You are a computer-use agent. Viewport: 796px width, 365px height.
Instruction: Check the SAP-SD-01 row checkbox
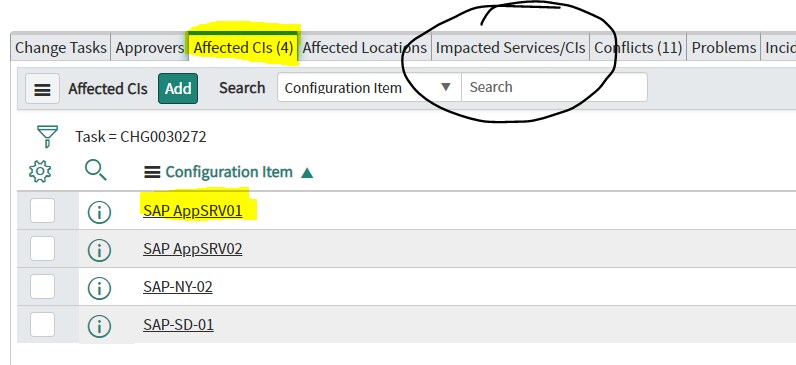pos(42,324)
